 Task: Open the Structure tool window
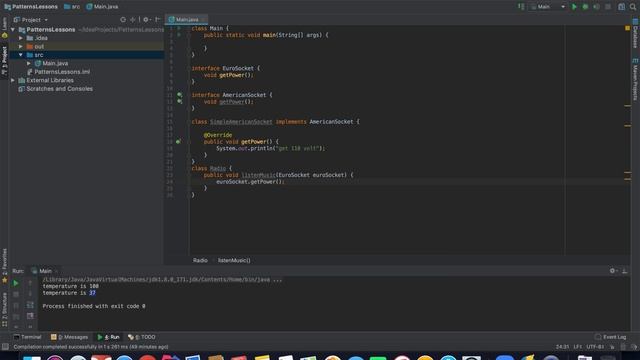click(x=4, y=310)
